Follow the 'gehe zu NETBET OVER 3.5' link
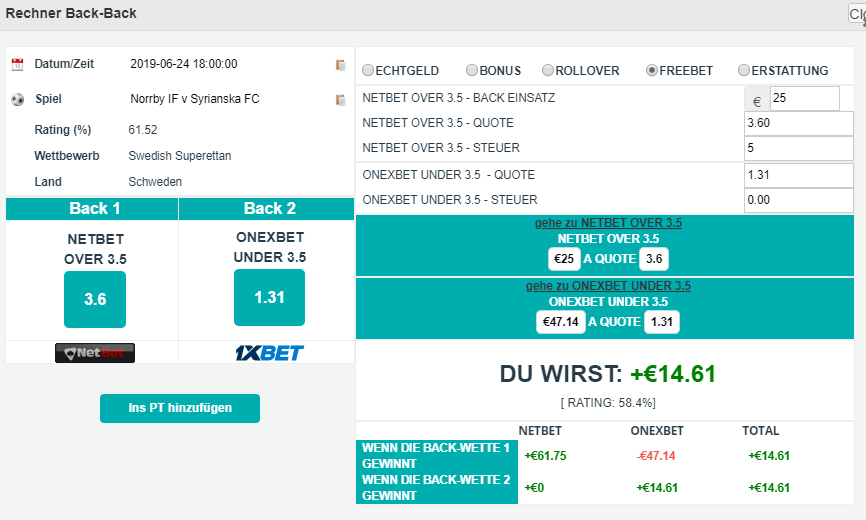 point(608,223)
